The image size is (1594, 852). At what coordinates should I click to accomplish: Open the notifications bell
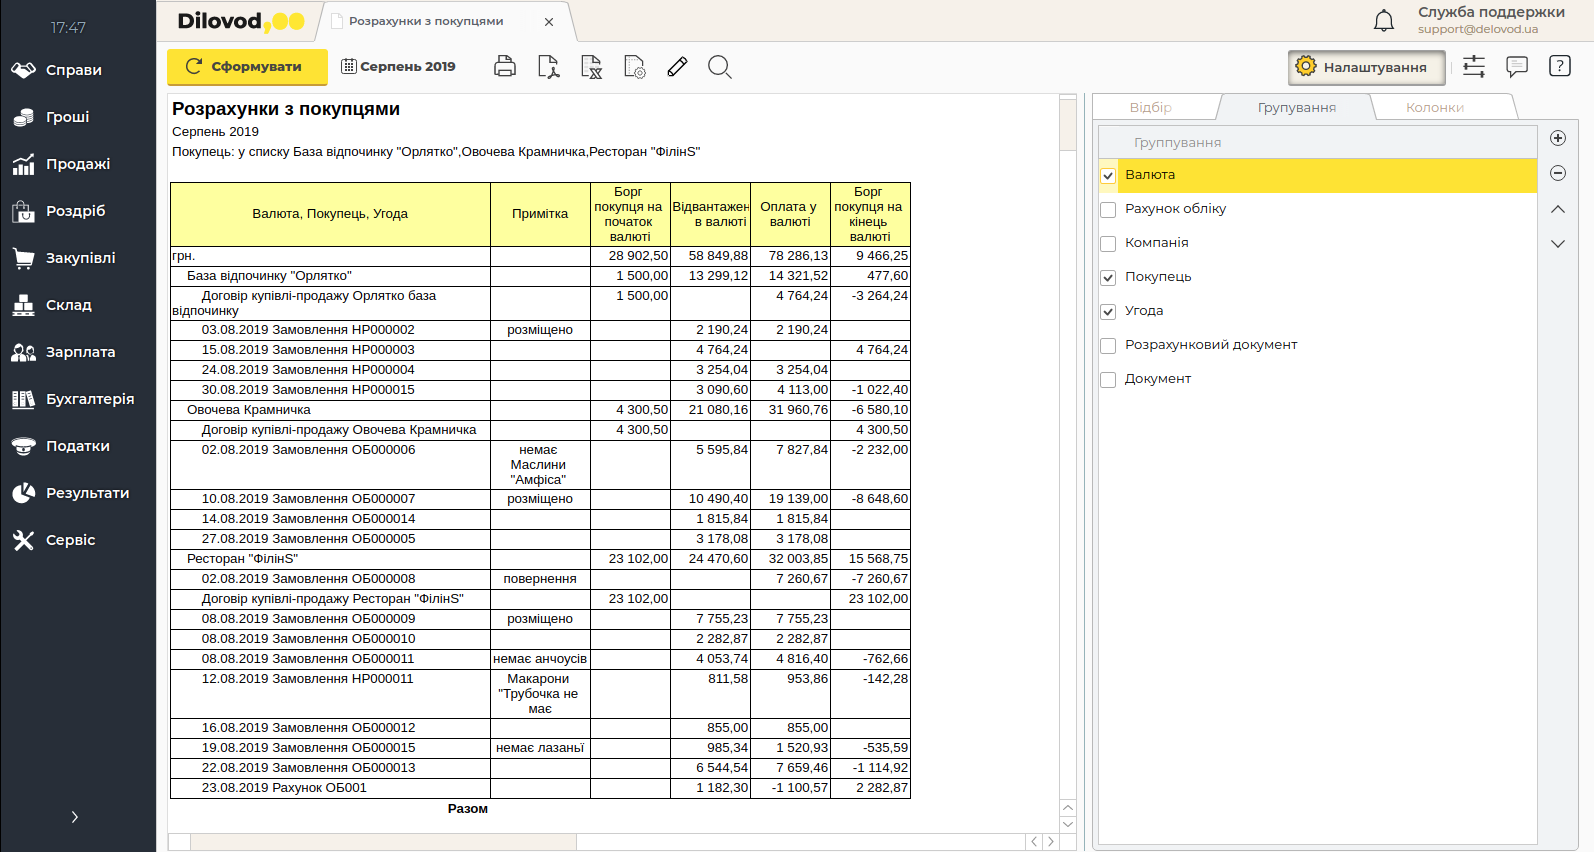[x=1383, y=21]
